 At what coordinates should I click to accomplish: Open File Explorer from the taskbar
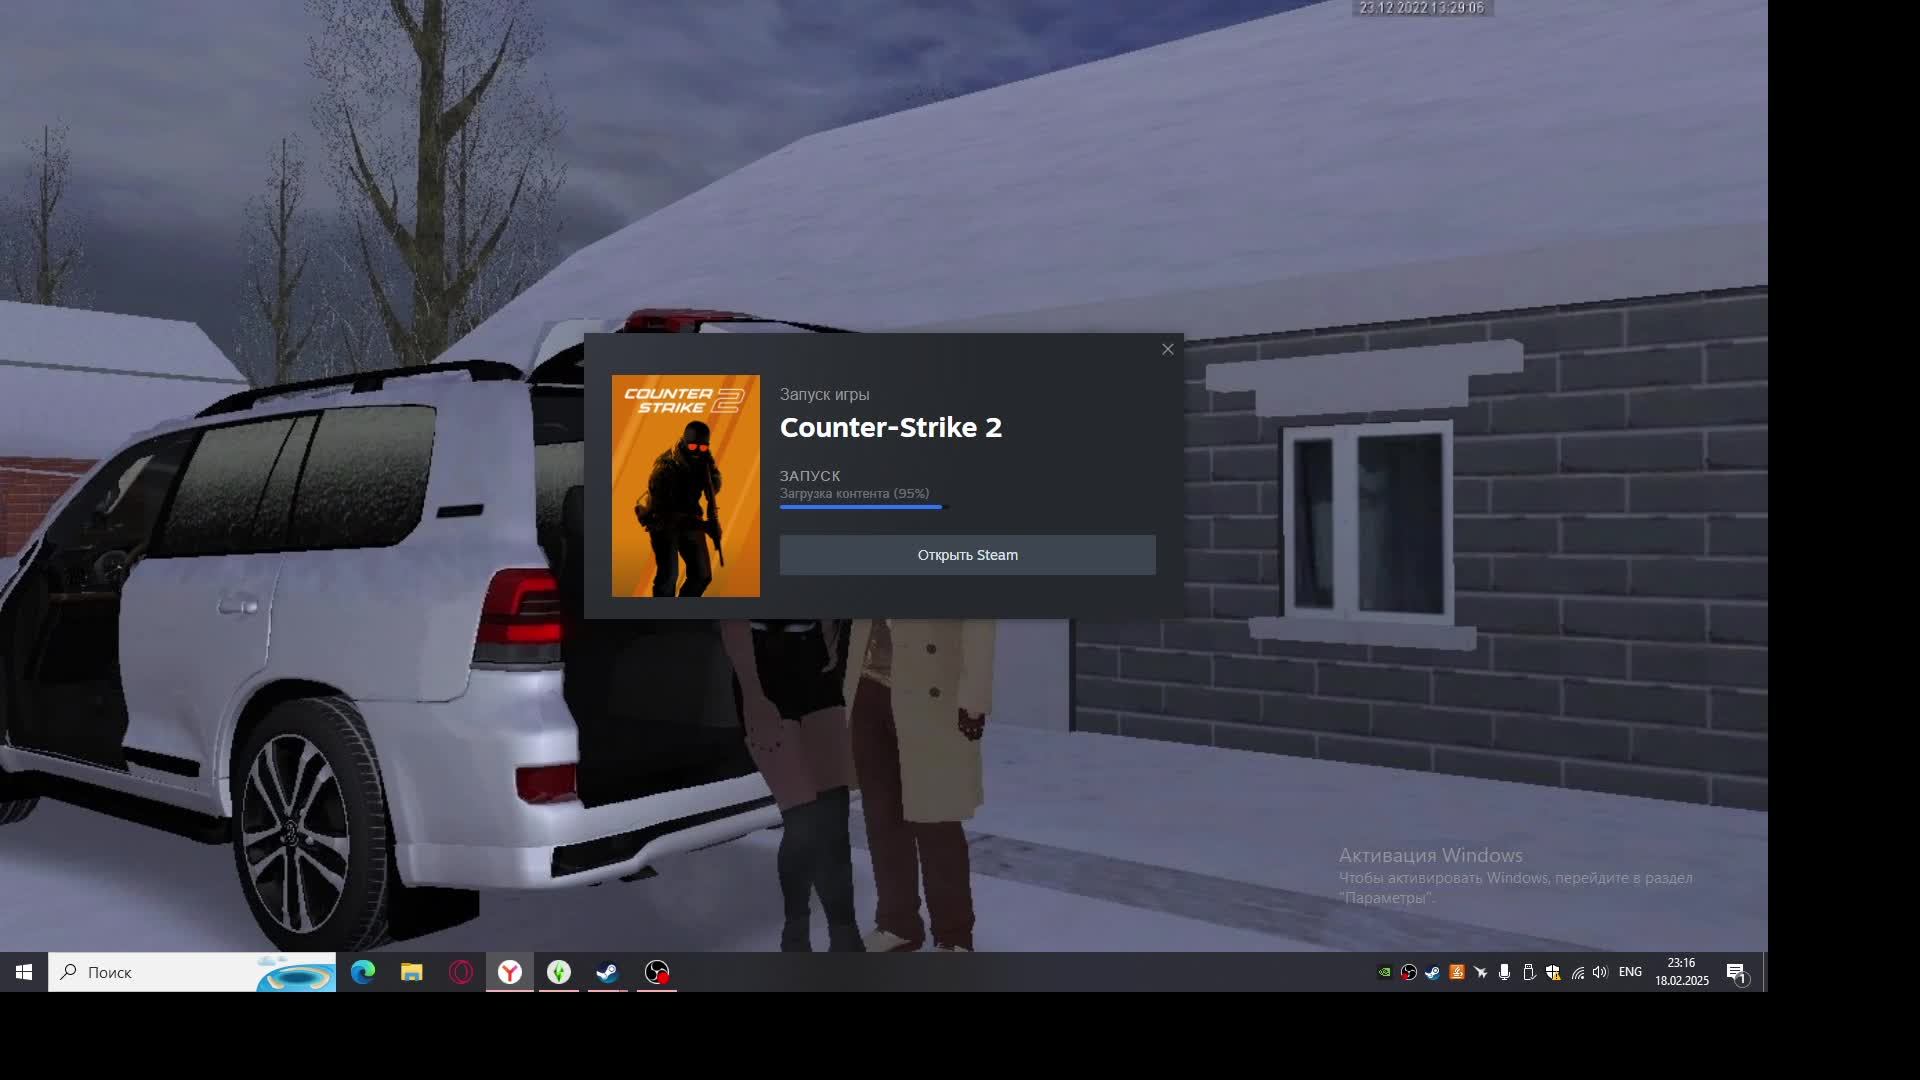412,972
